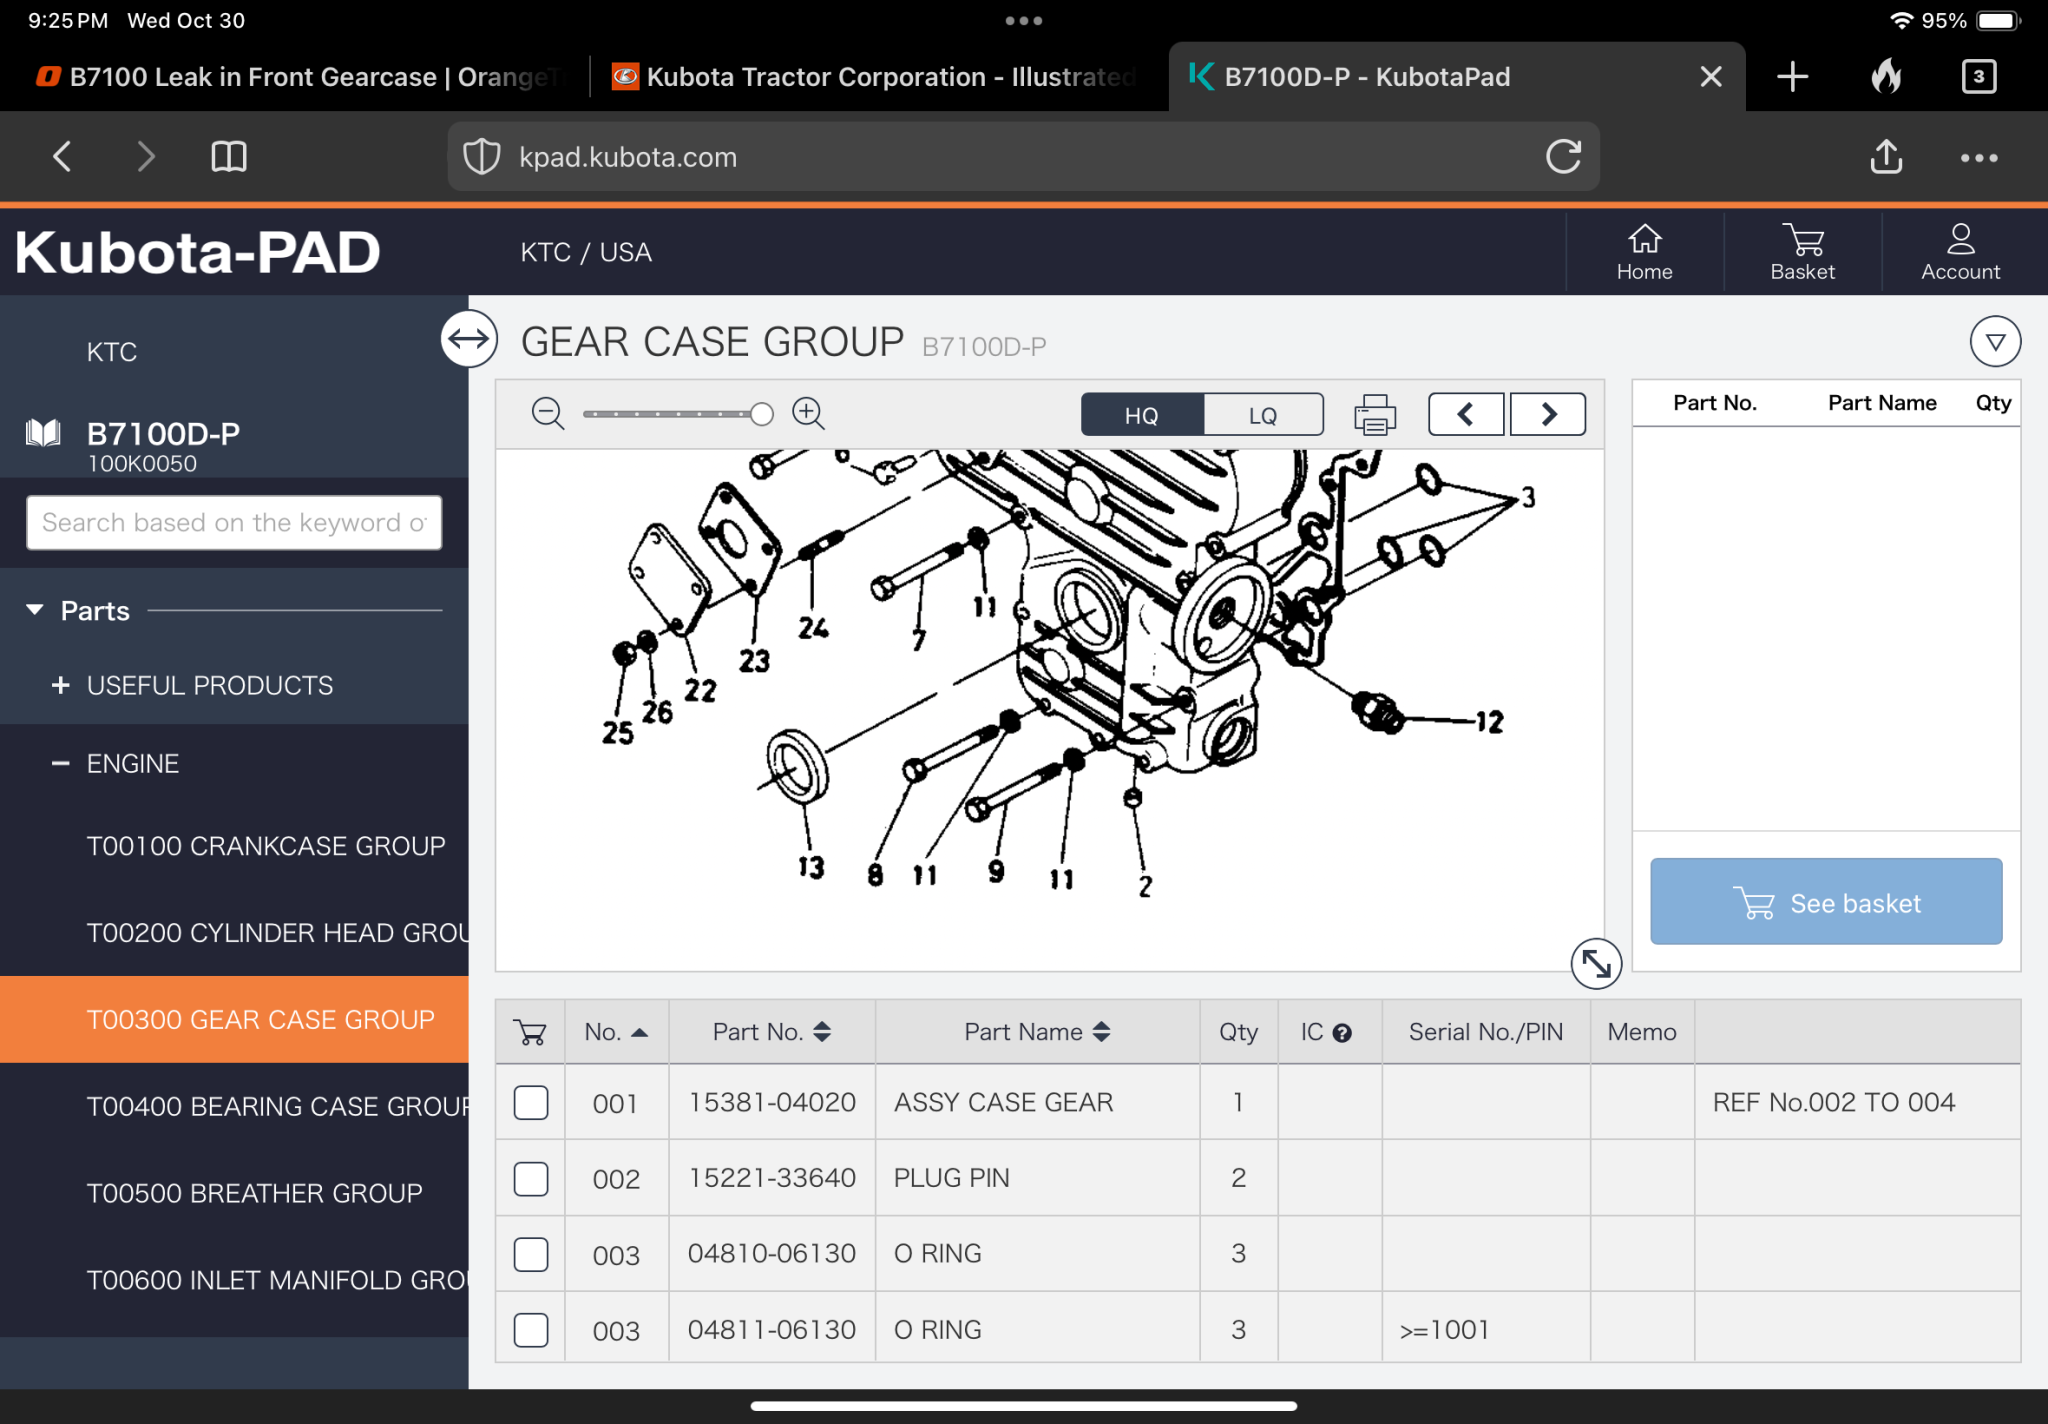
Task: Check the box for O RING 04810-06130
Action: point(531,1254)
